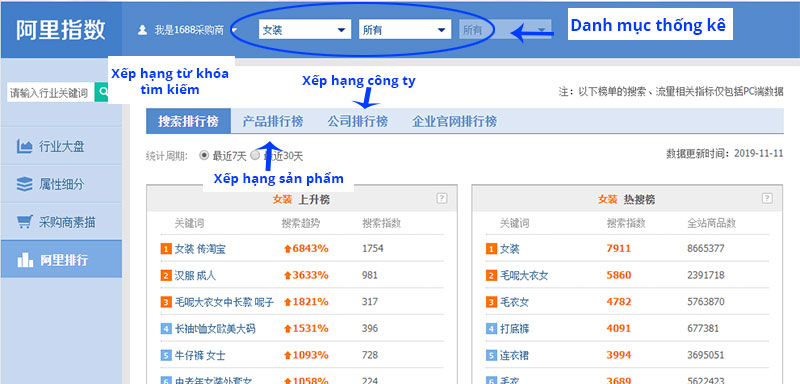This screenshot has height=384, width=800.
Task: Click the 属性细分 layers icon in sidebar
Action: click(24, 184)
